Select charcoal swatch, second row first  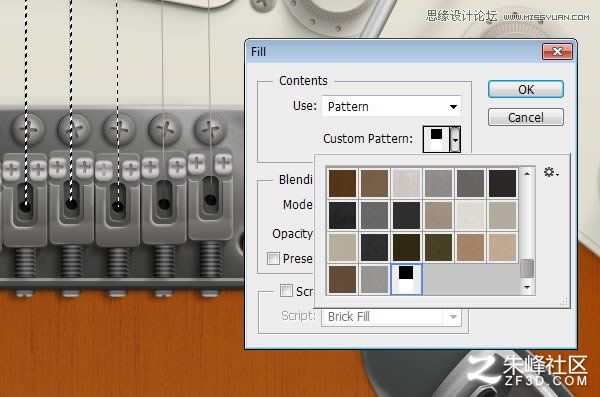pos(342,215)
